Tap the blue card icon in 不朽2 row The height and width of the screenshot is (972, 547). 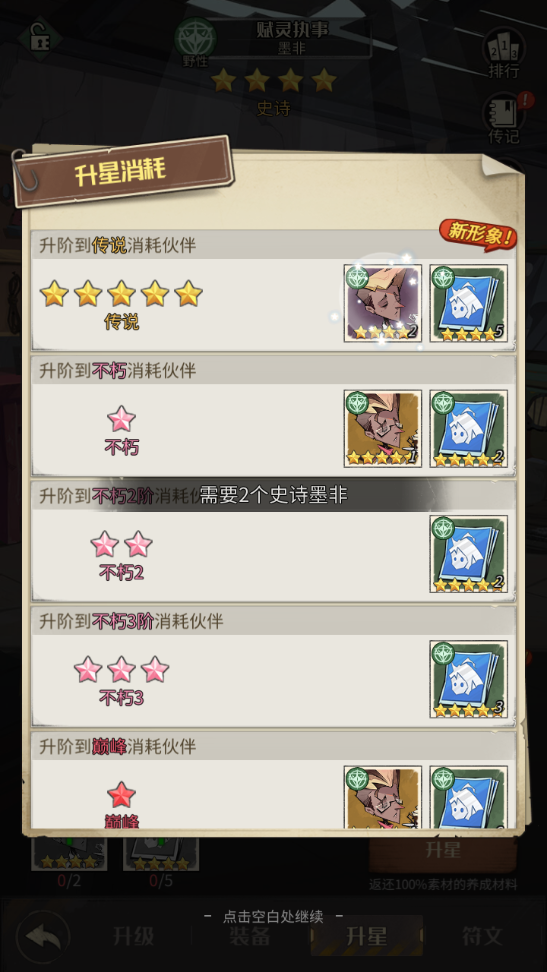coord(468,554)
